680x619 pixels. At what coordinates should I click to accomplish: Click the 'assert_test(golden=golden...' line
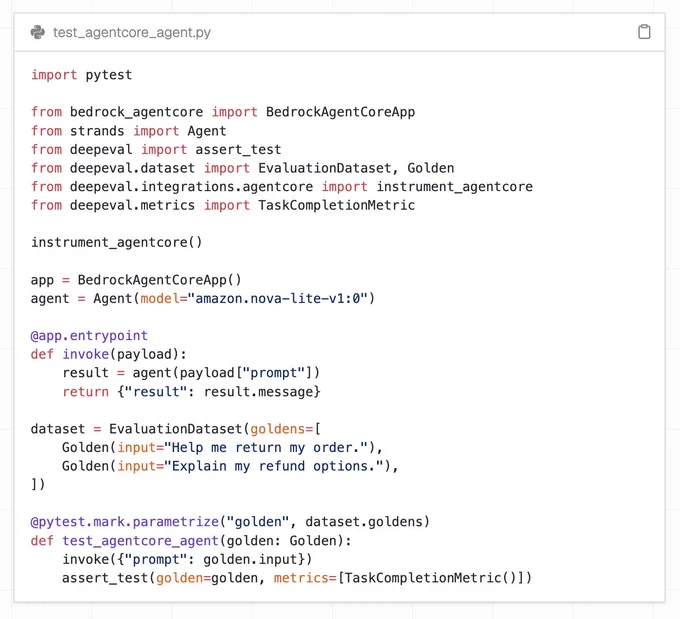[297, 578]
